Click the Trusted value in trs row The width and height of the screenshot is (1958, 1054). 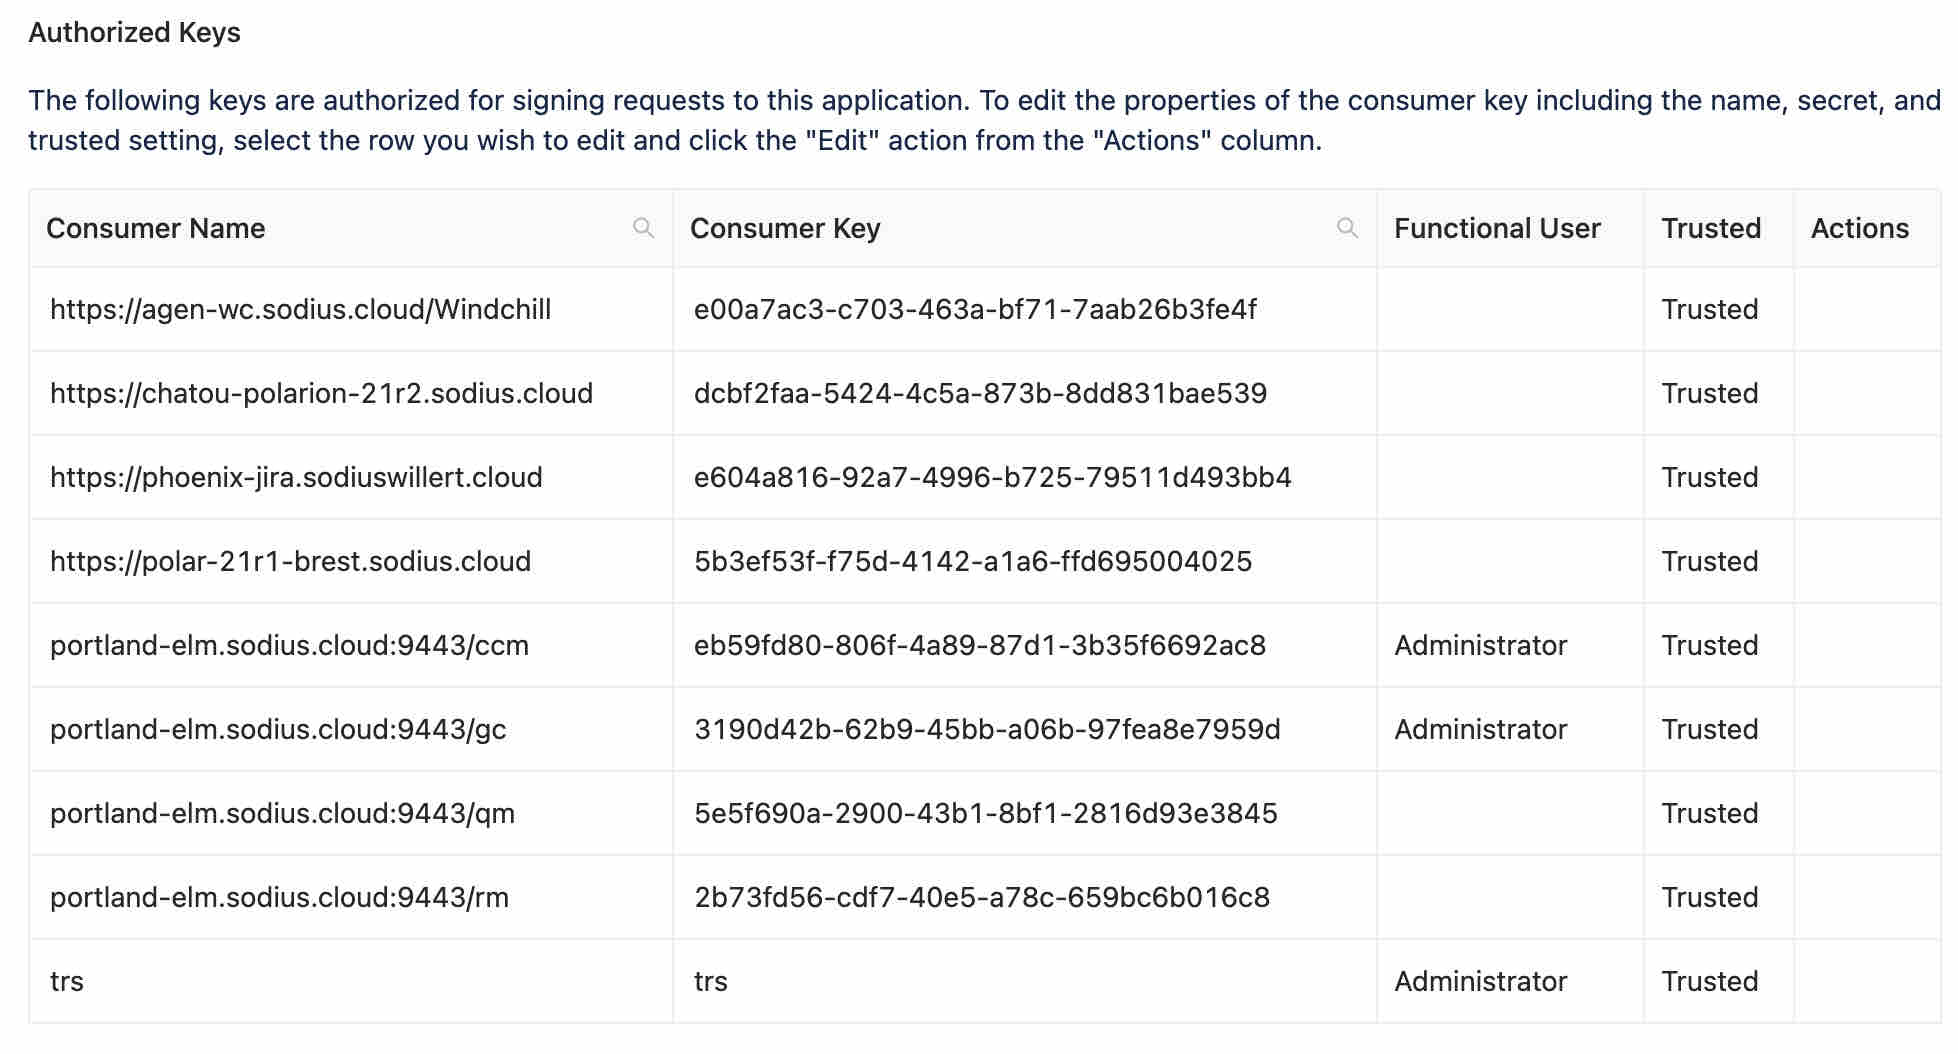(1710, 981)
